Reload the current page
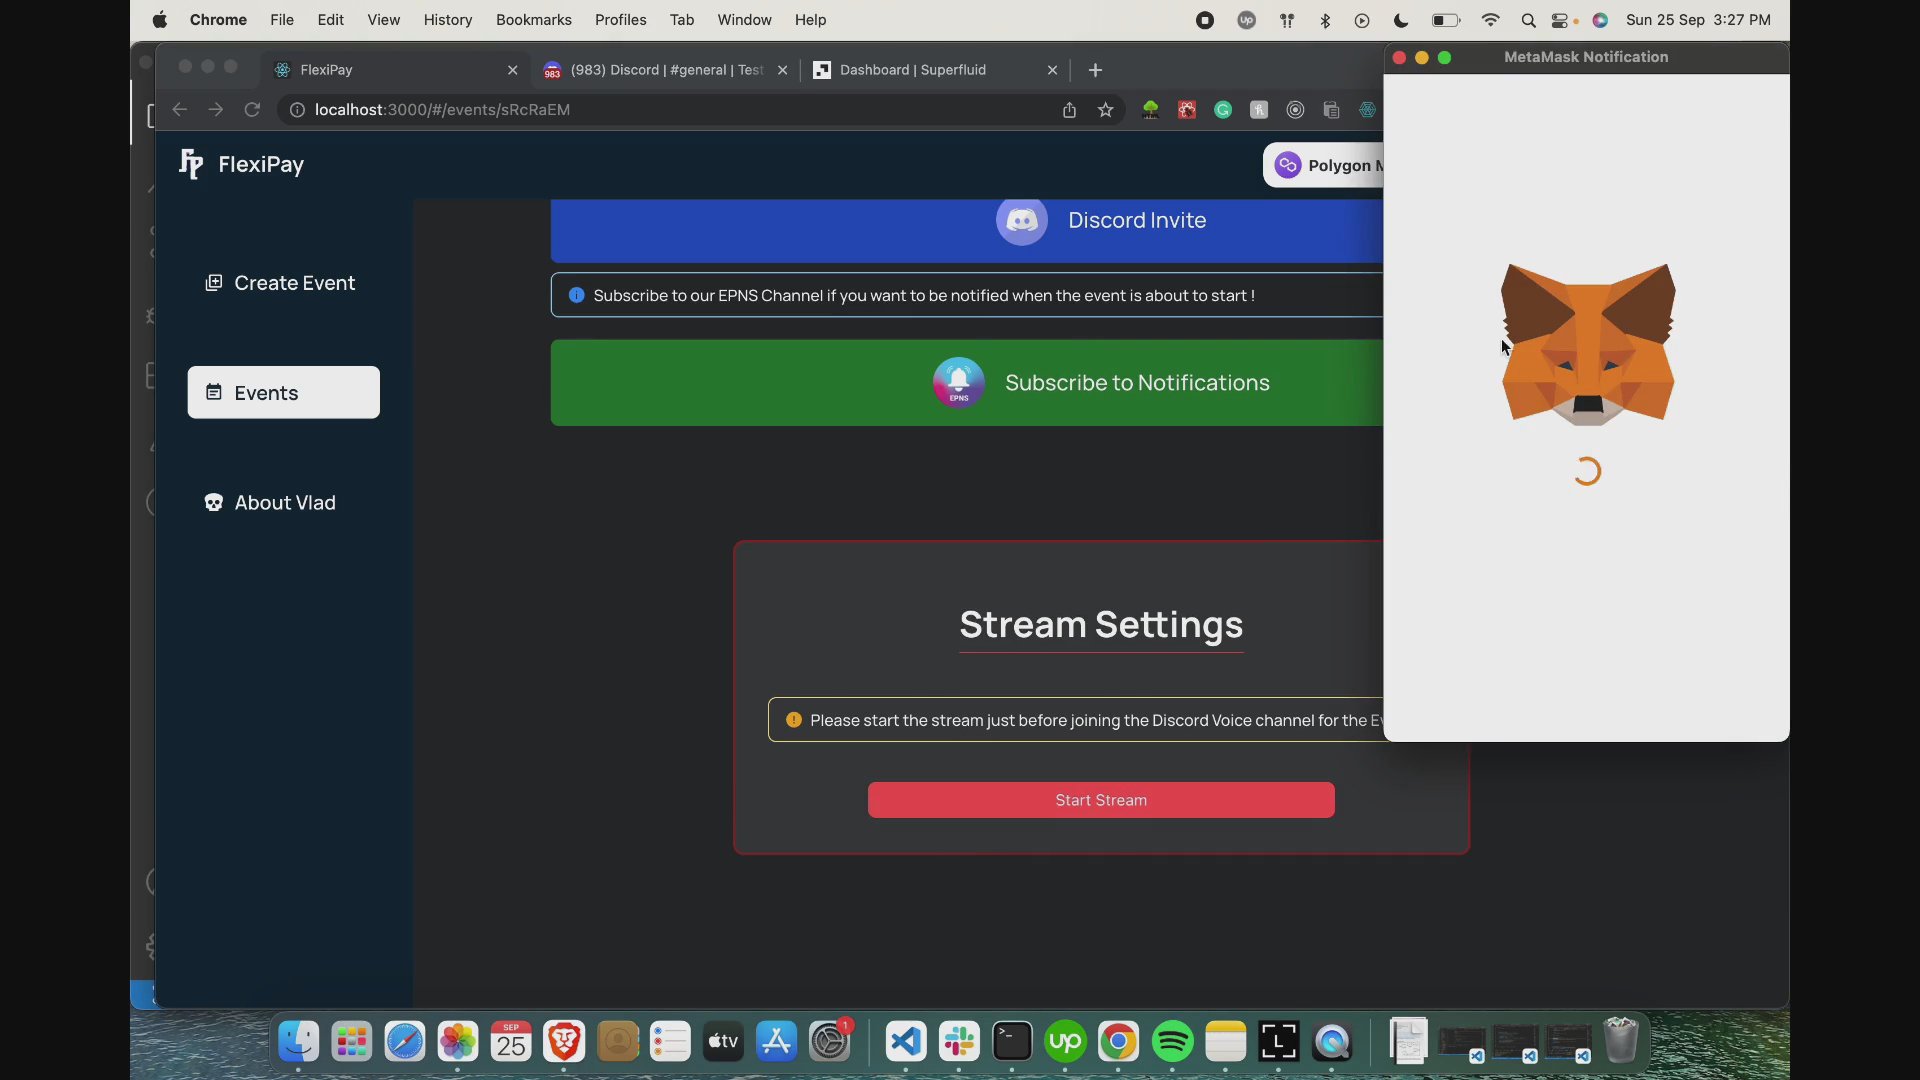The width and height of the screenshot is (1920, 1080). coord(252,110)
